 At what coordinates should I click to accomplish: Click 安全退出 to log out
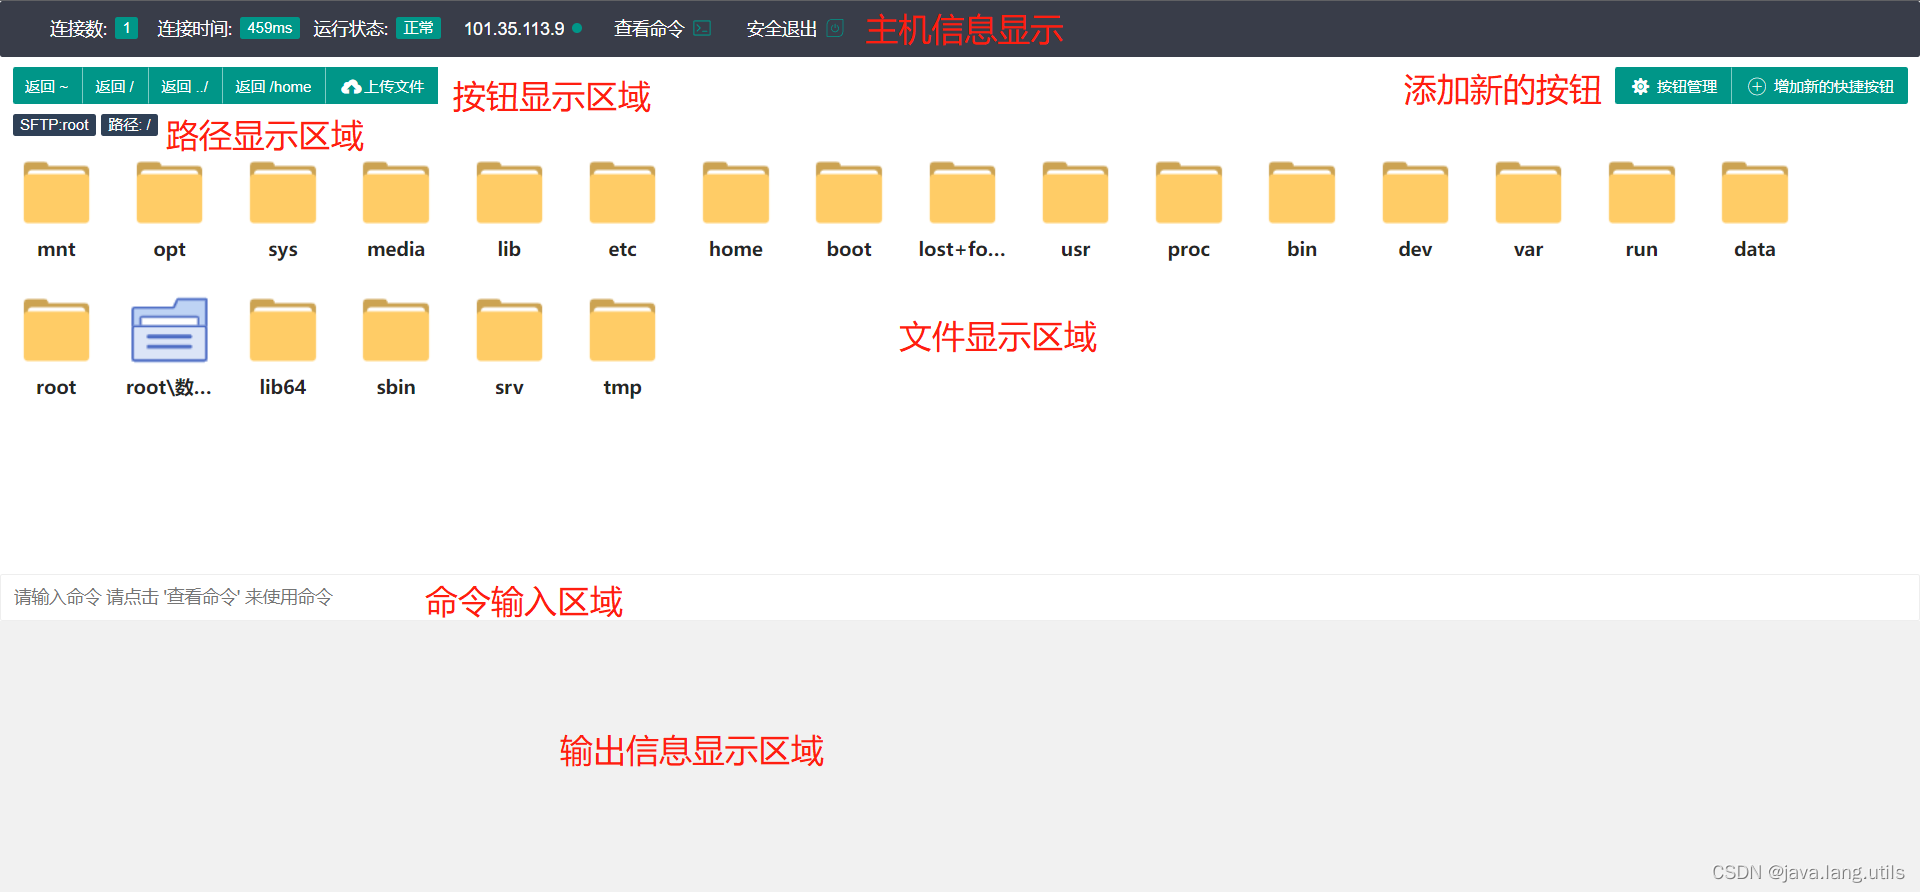(x=795, y=29)
